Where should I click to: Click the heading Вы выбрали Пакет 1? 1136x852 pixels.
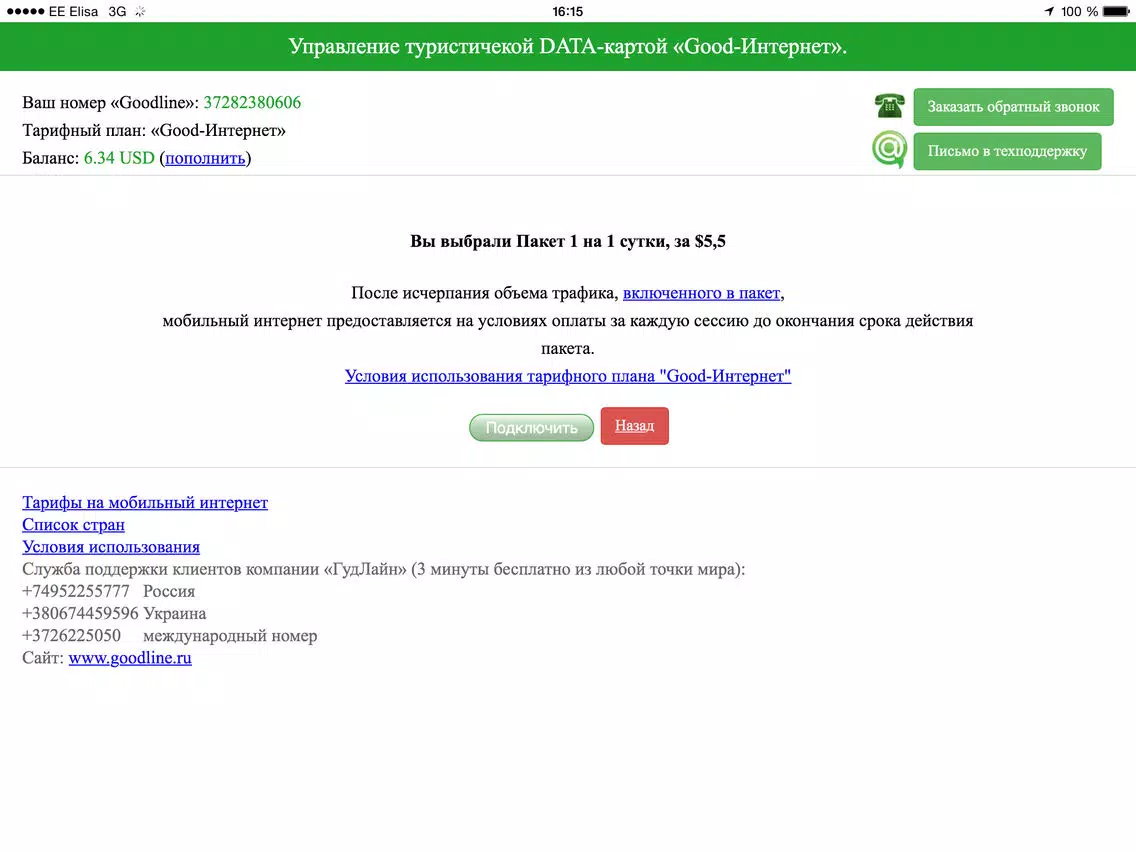point(568,241)
